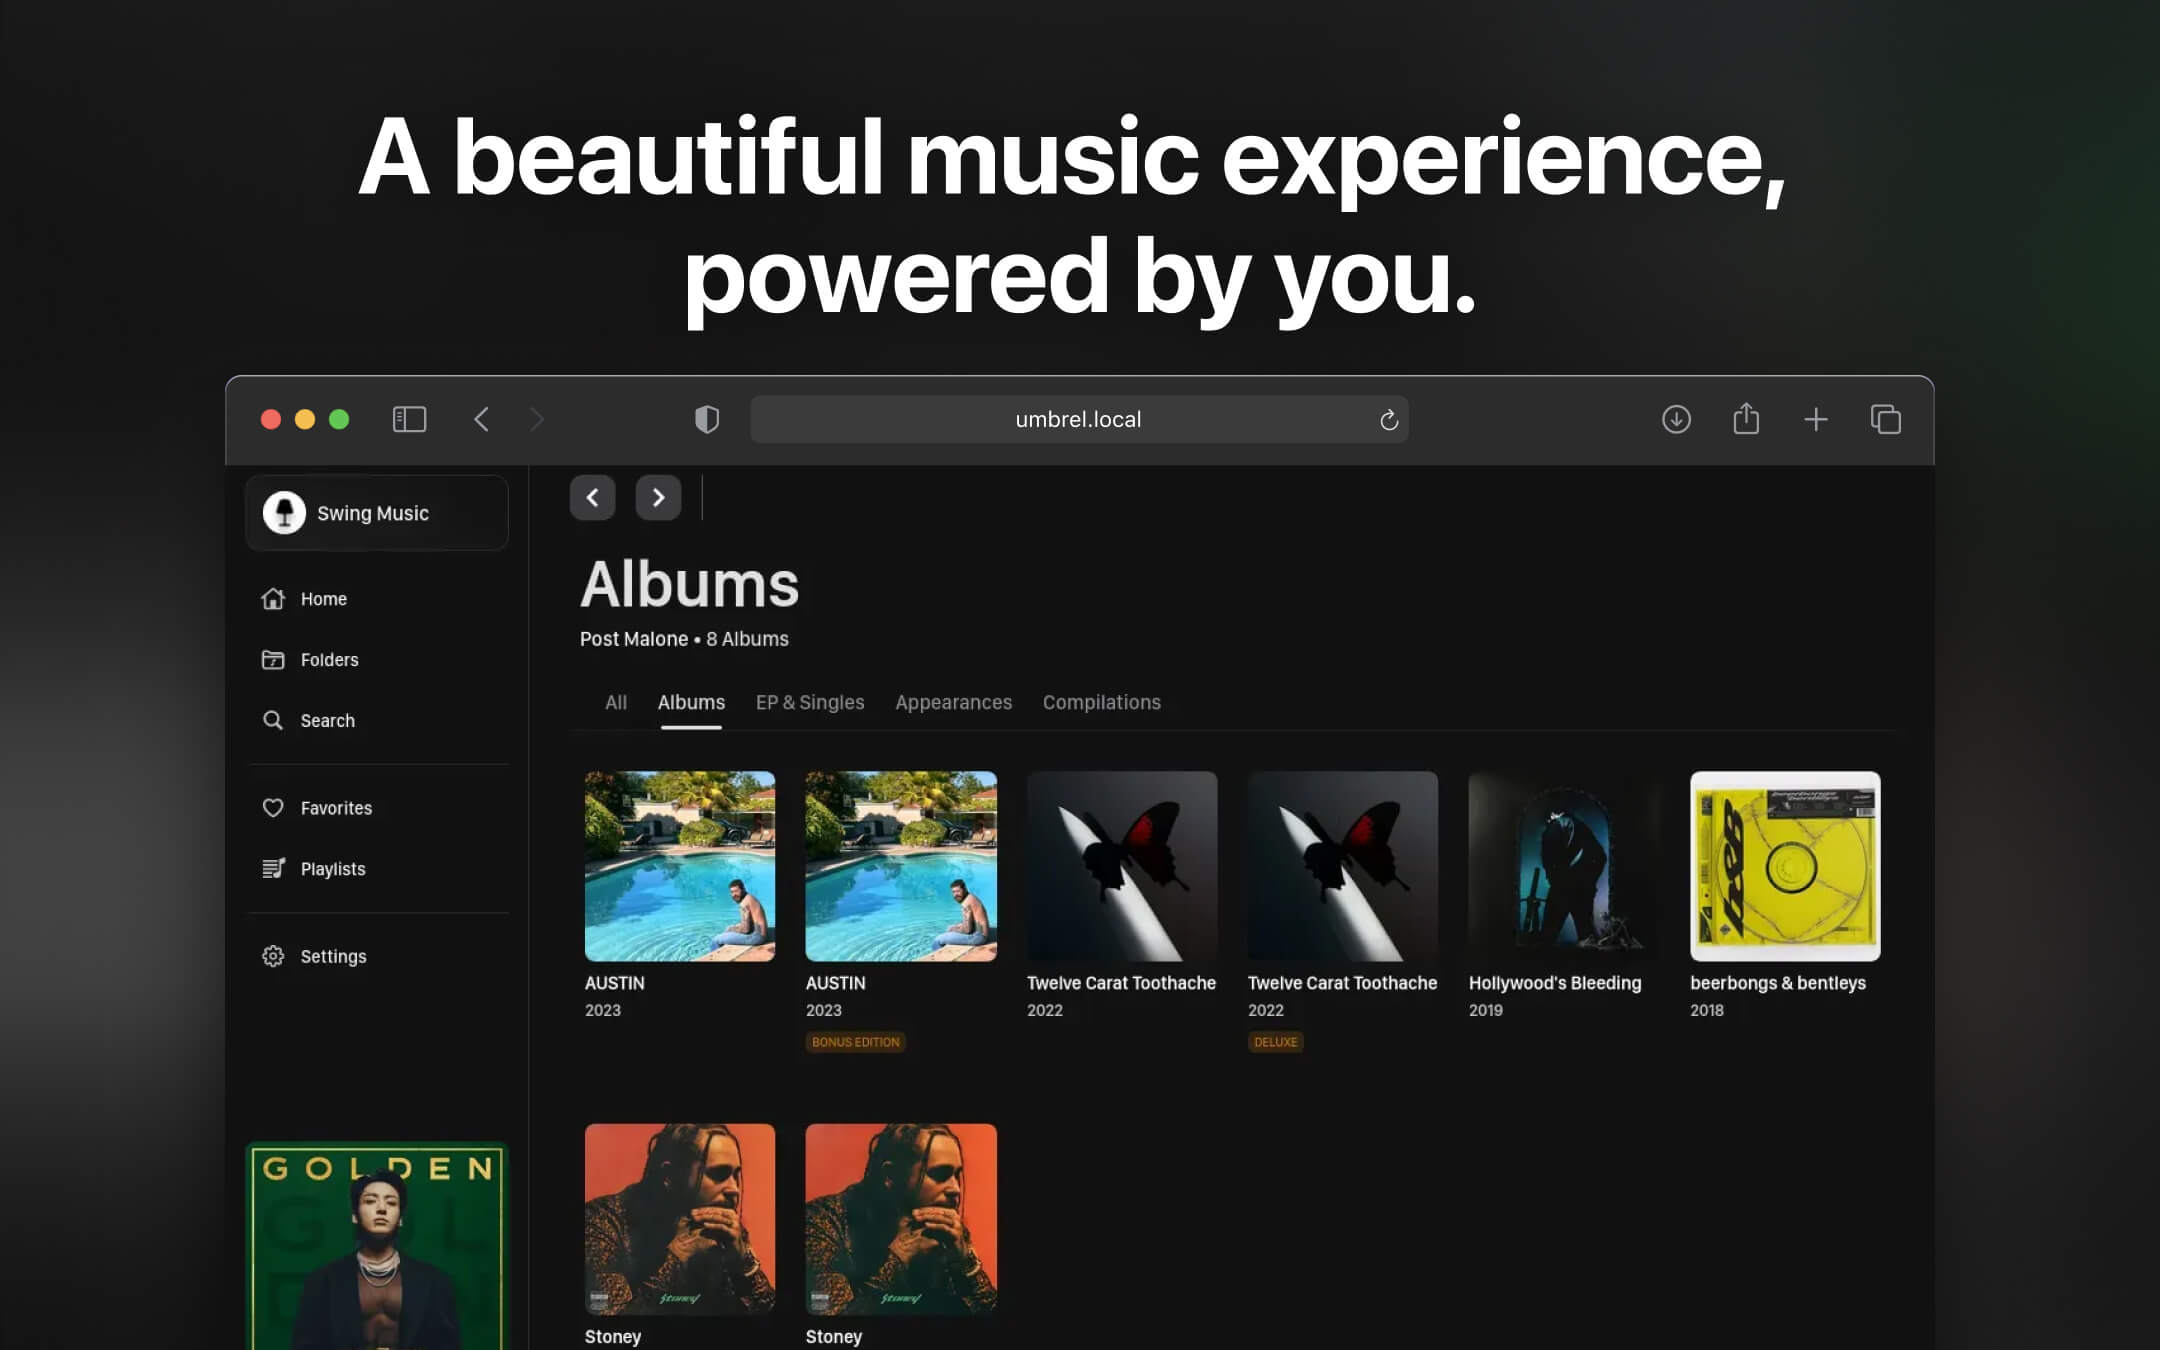
Task: Show the tab overview
Action: coord(1886,419)
